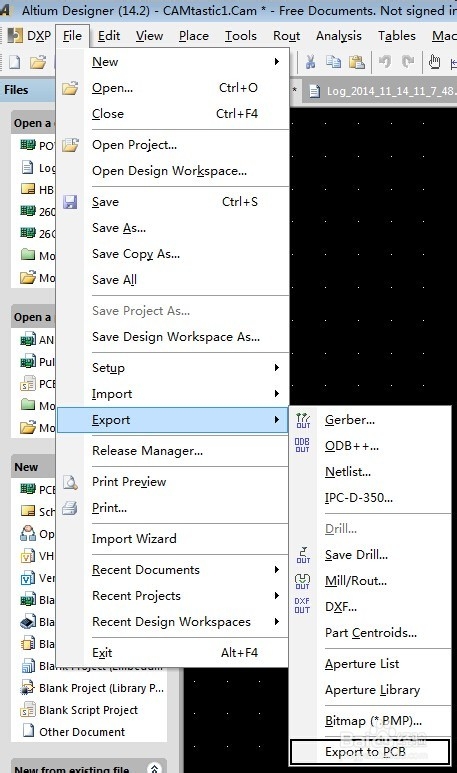Open the View menu
The image size is (457, 773).
tap(149, 36)
